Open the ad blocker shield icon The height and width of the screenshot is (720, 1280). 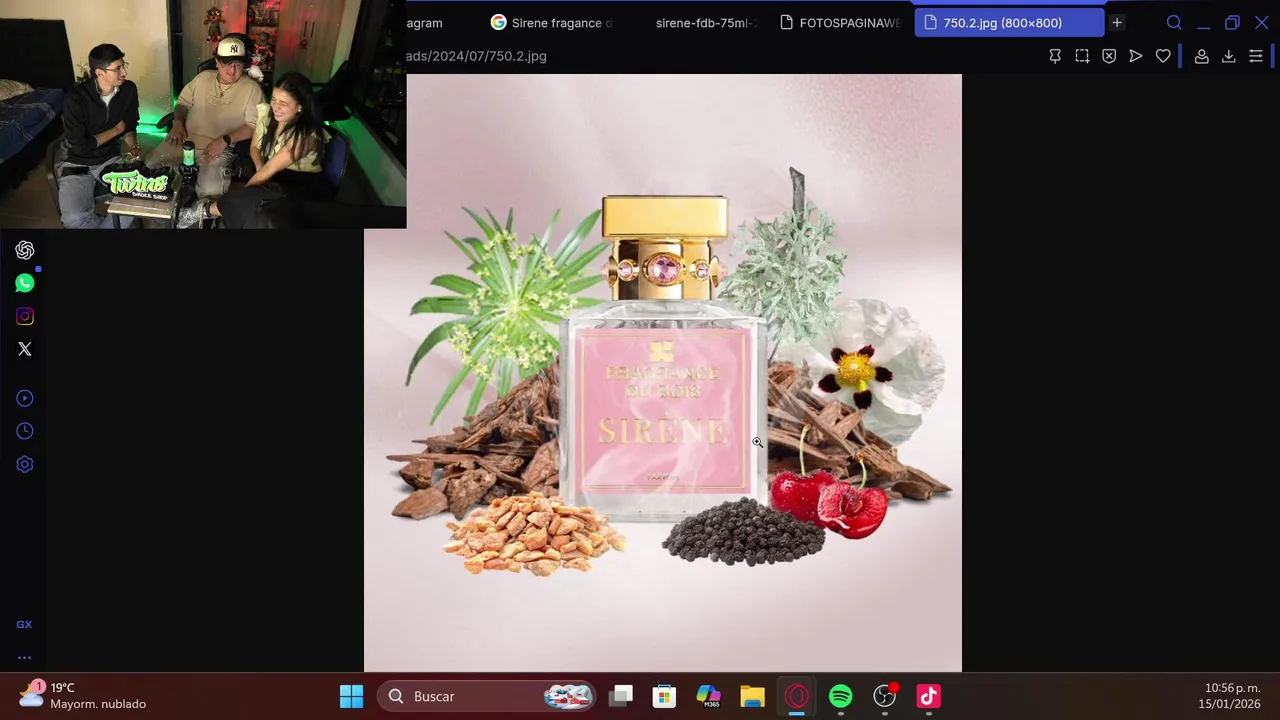pos(1109,56)
